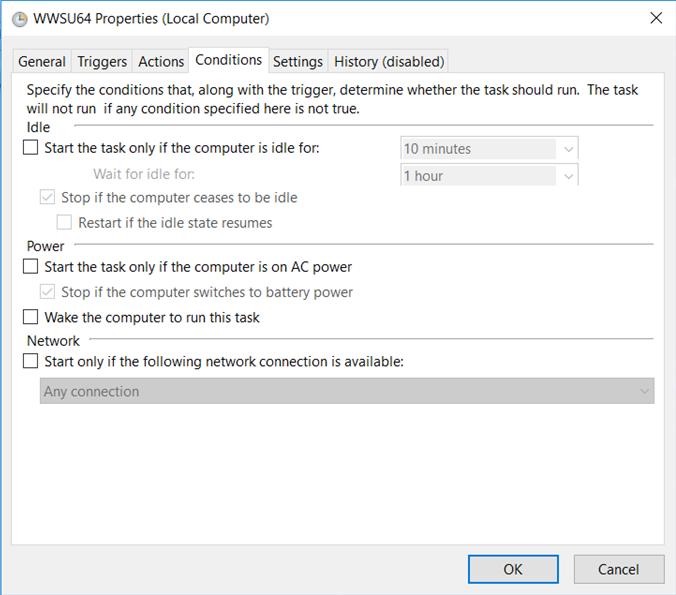Open the 10 minutes idle duration dropdown
Viewport: 676px width, 595px height.
[x=489, y=149]
